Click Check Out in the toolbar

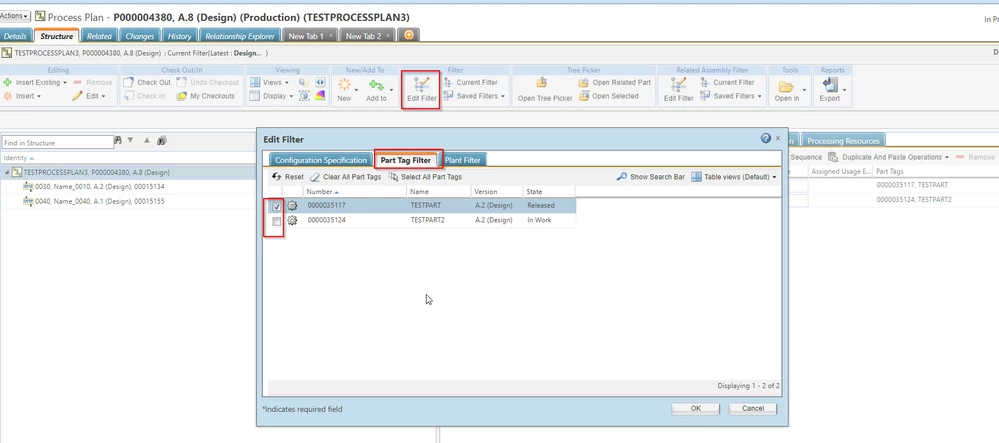(x=147, y=82)
